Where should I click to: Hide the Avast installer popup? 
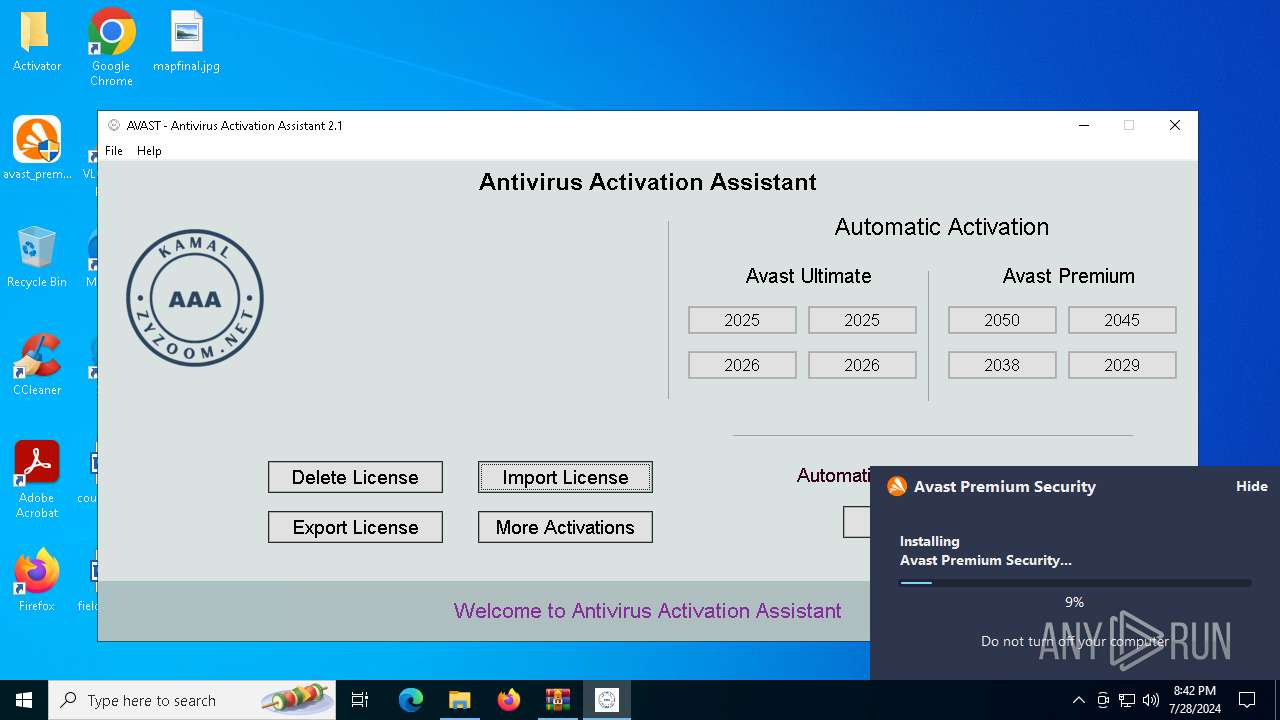(1251, 486)
